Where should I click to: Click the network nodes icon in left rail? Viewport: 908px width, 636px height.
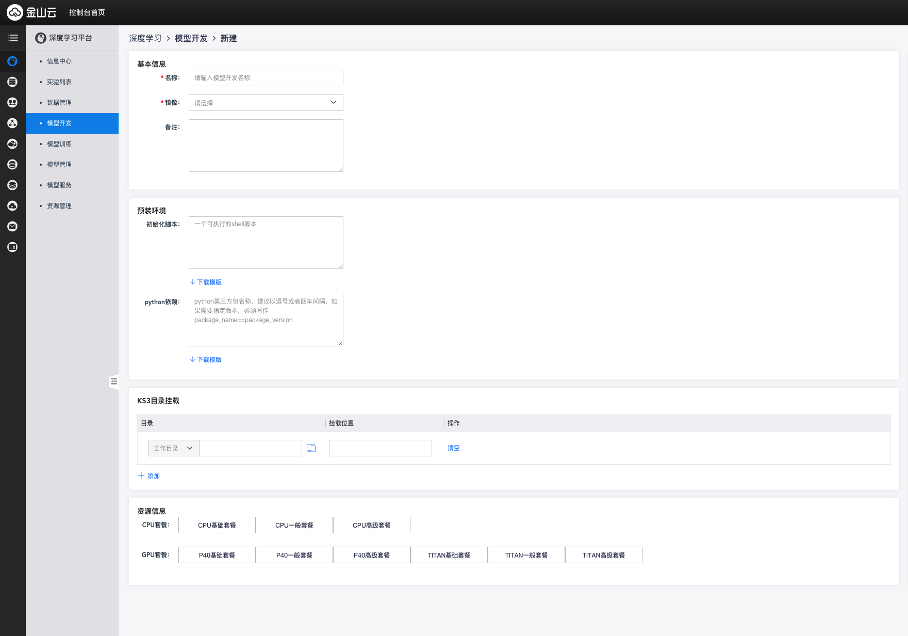click(12, 123)
